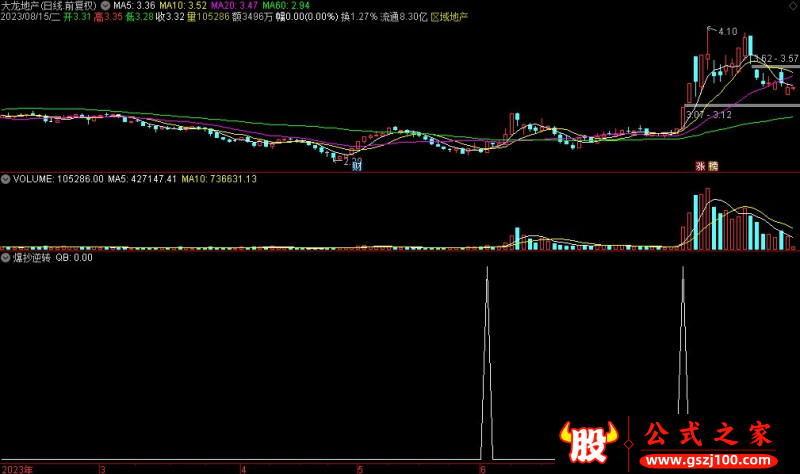This screenshot has height=474, width=800.
Task: Click the 公式之家 watermark text
Action: (x=706, y=435)
